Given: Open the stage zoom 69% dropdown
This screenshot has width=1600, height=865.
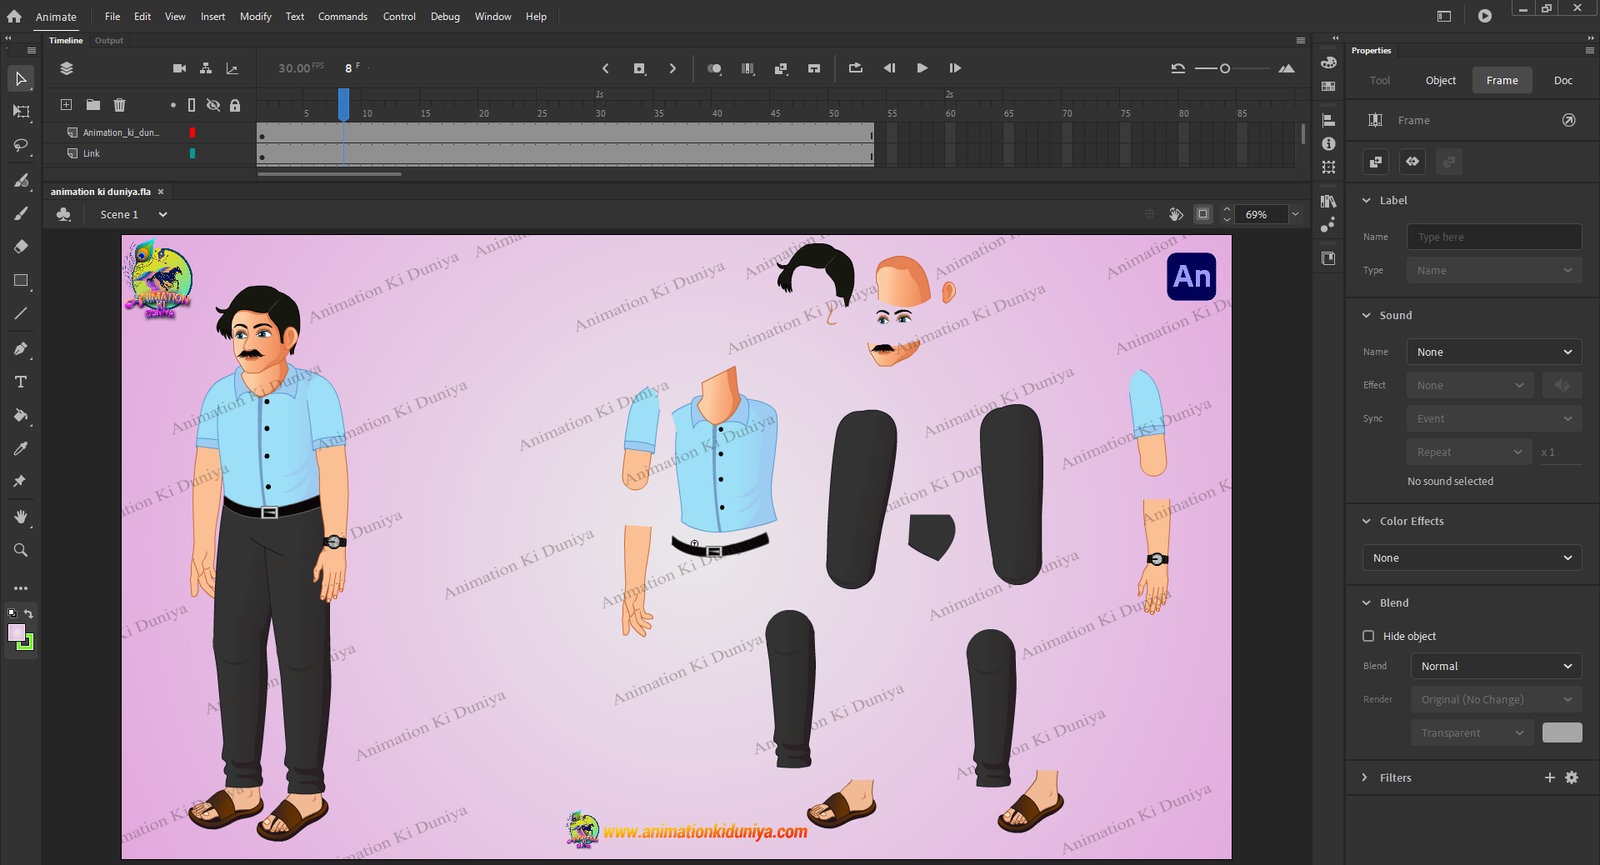Looking at the screenshot, I should (1295, 214).
